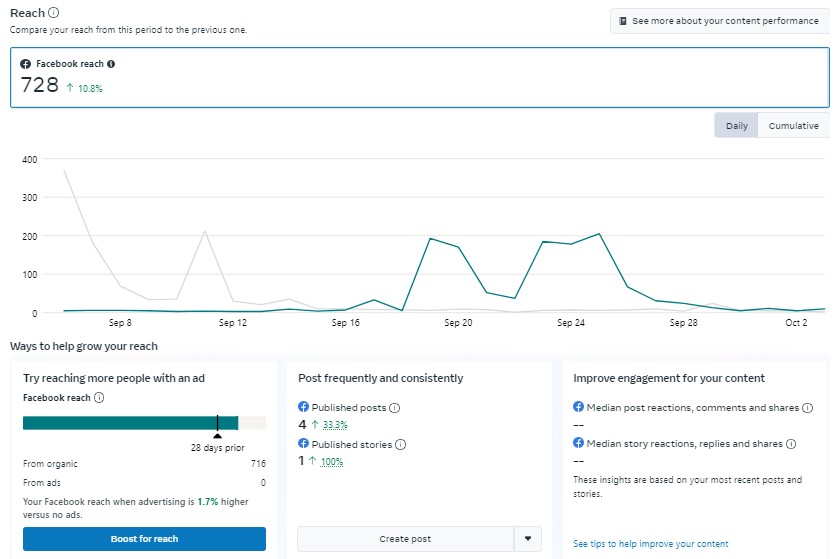
Task: Click info icon next to Published stories
Action: (x=400, y=444)
